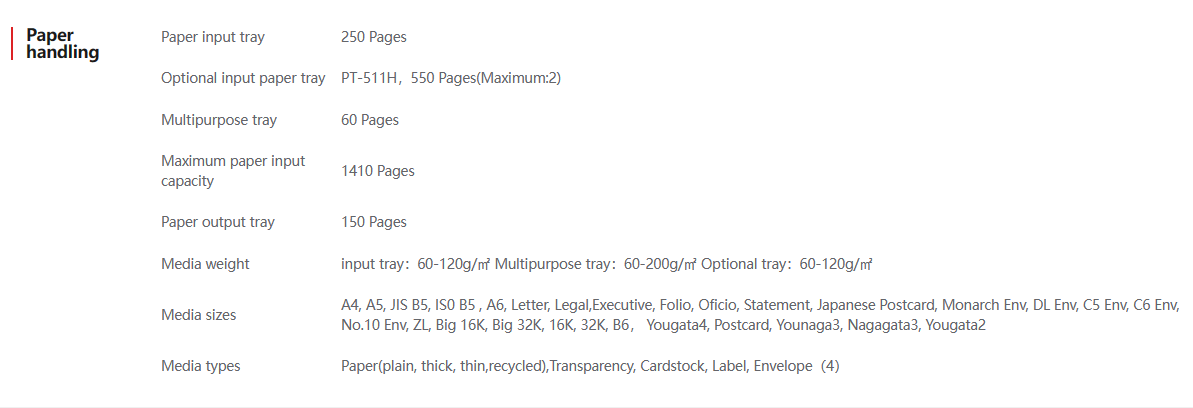Click the "1410 Pages" capacity value
This screenshot has width=1193, height=408.
click(x=377, y=171)
